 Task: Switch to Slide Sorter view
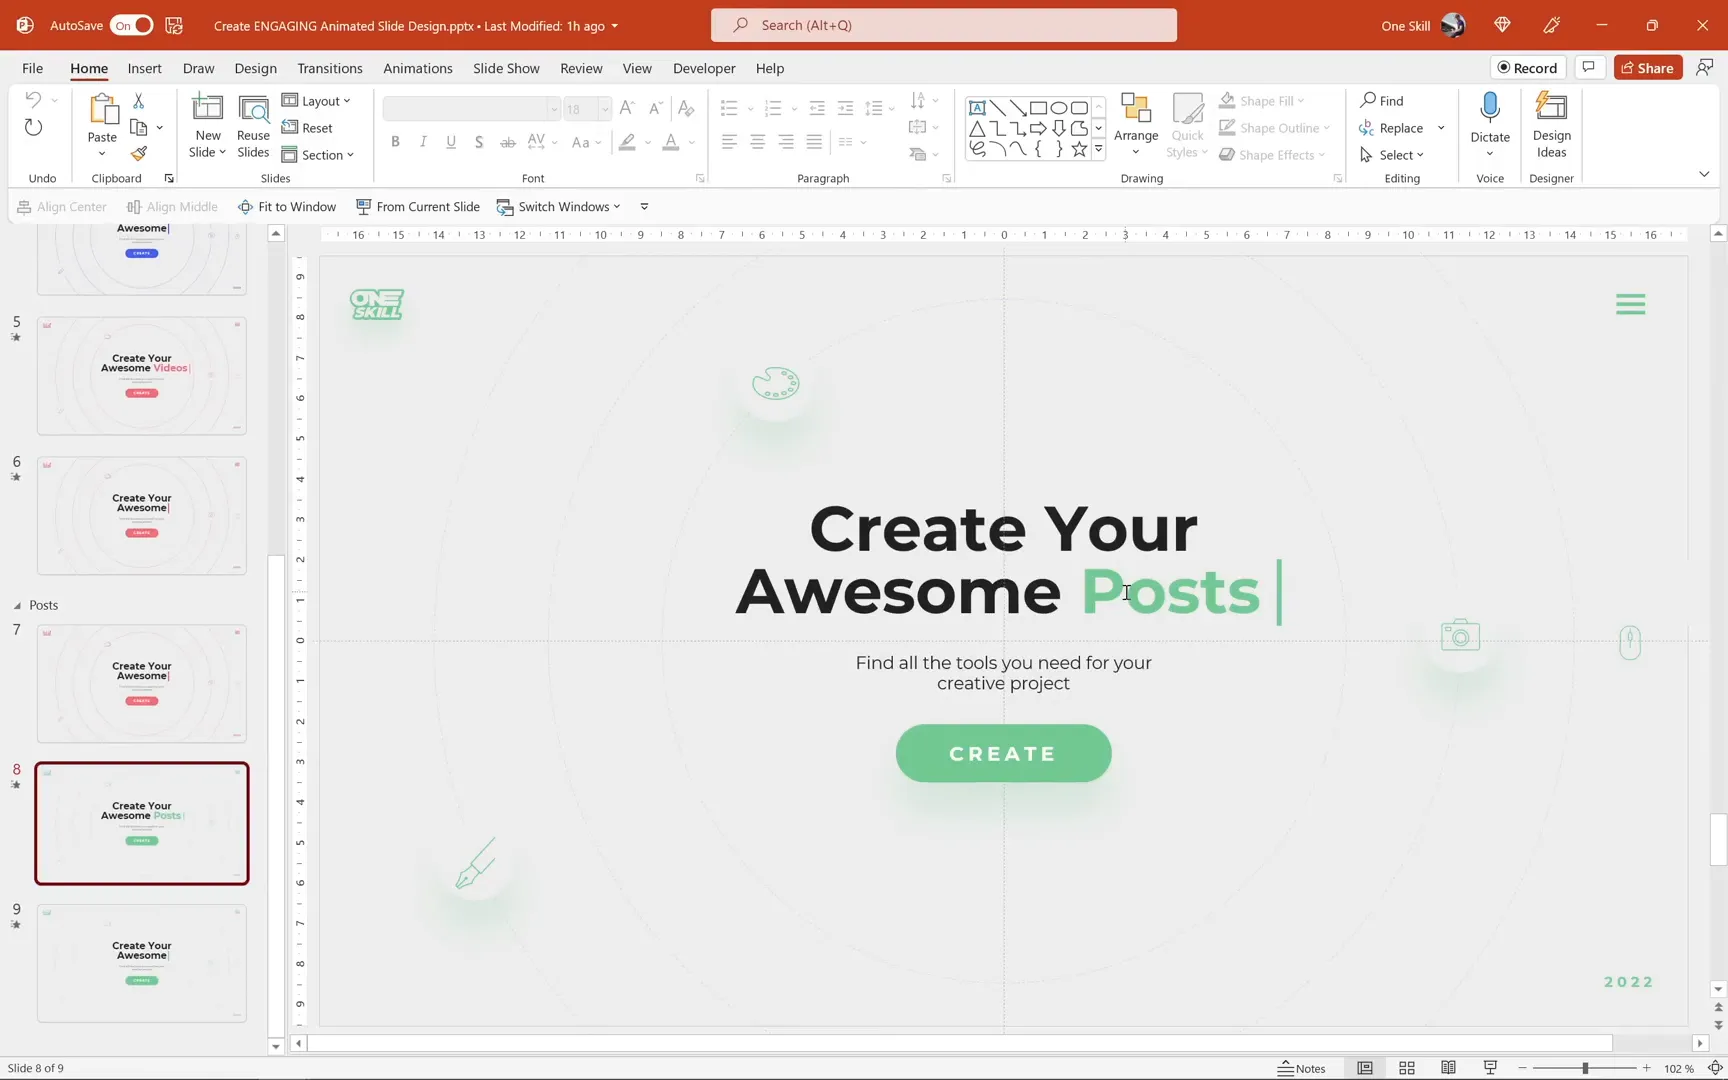(x=1406, y=1068)
